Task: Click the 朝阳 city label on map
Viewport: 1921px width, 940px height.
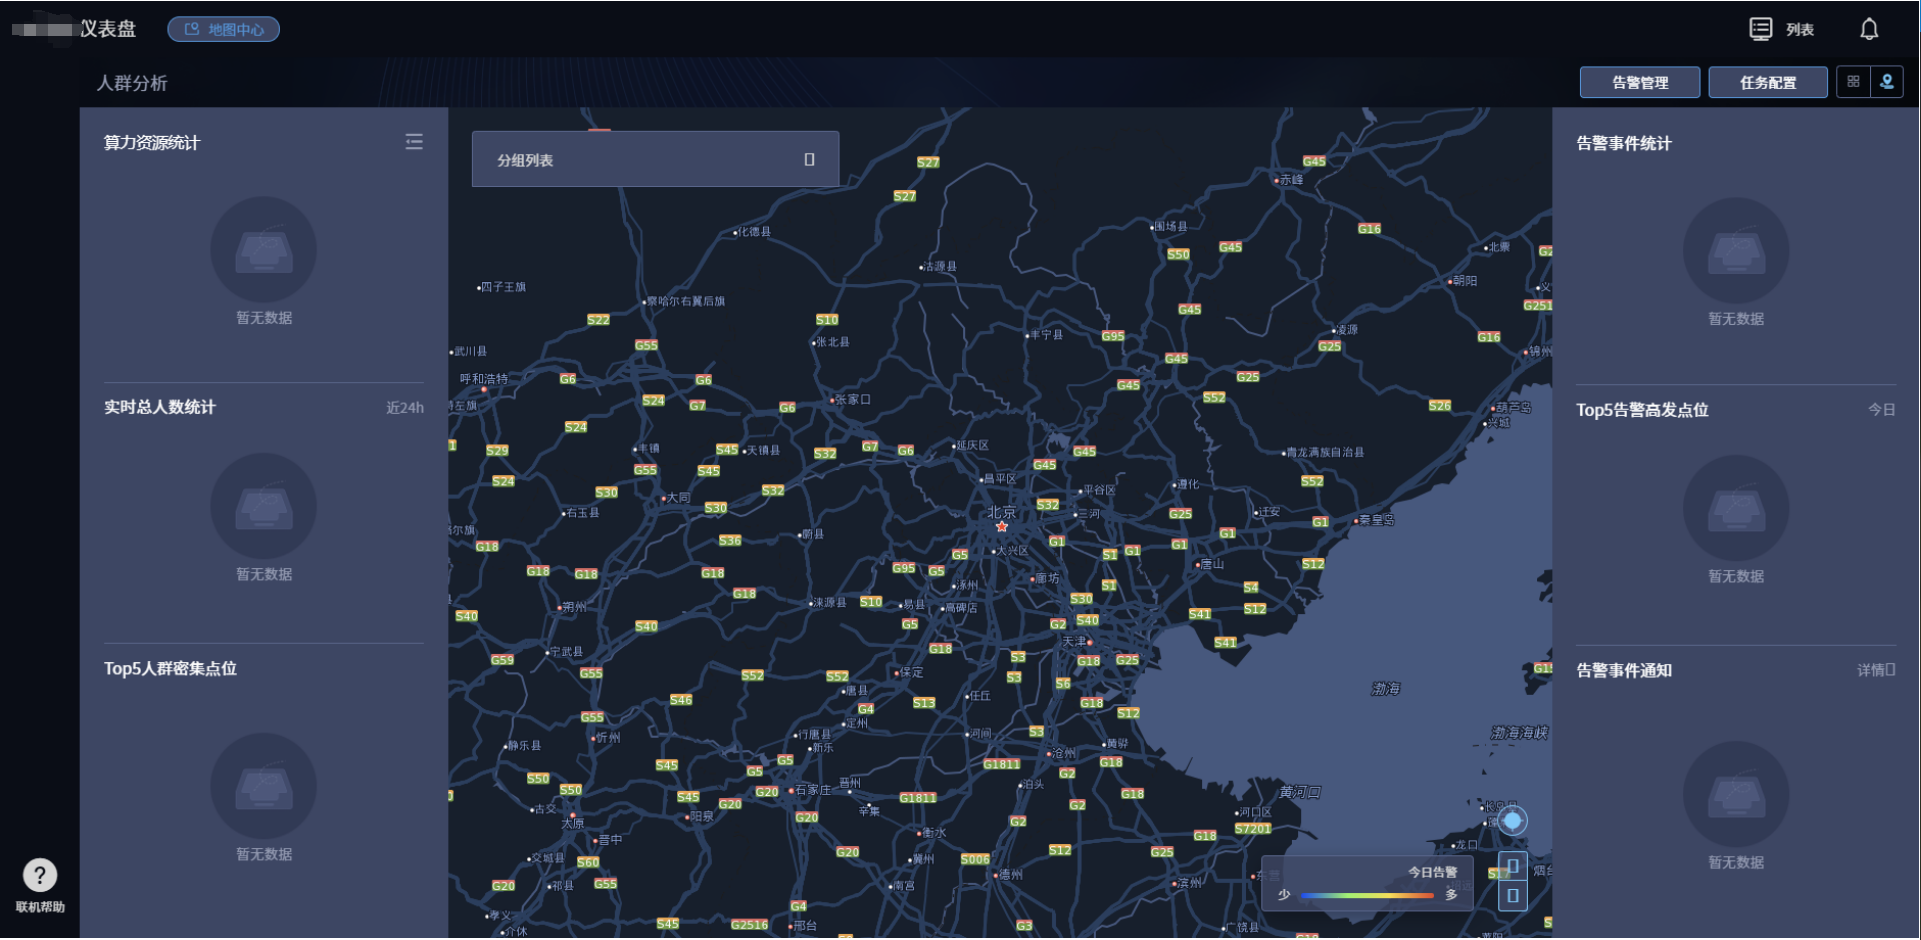Action: [x=1465, y=281]
